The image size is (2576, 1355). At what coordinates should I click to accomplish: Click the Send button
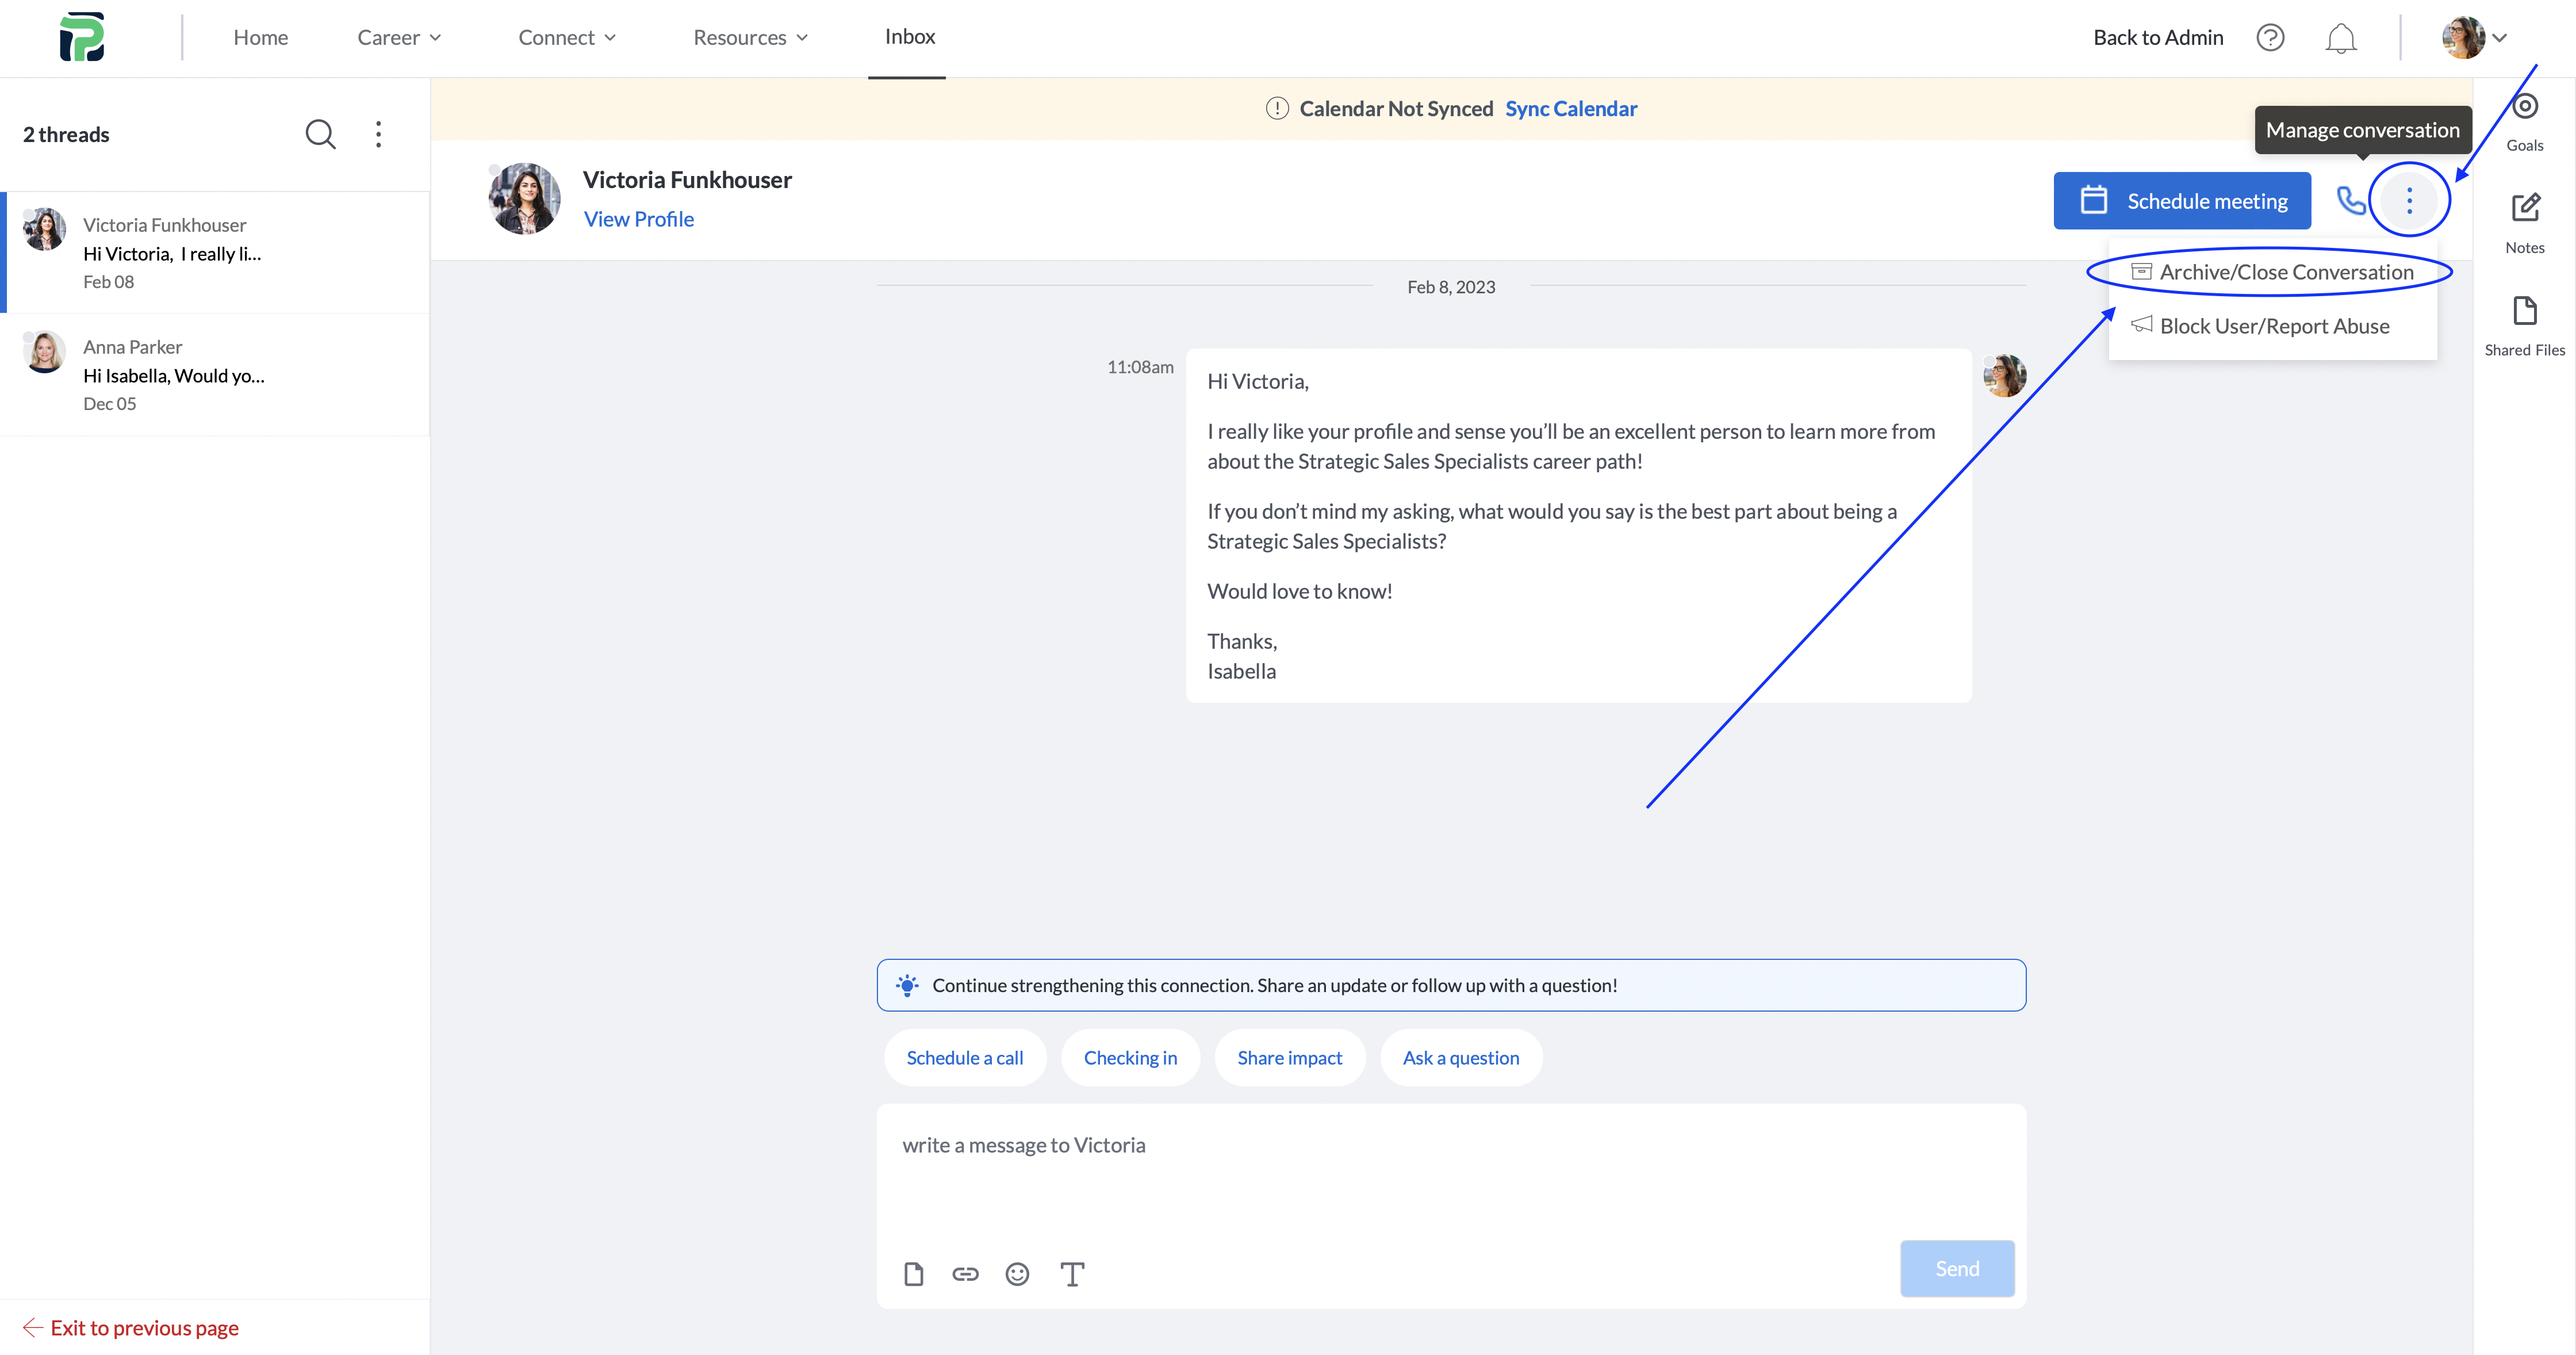[1957, 1268]
